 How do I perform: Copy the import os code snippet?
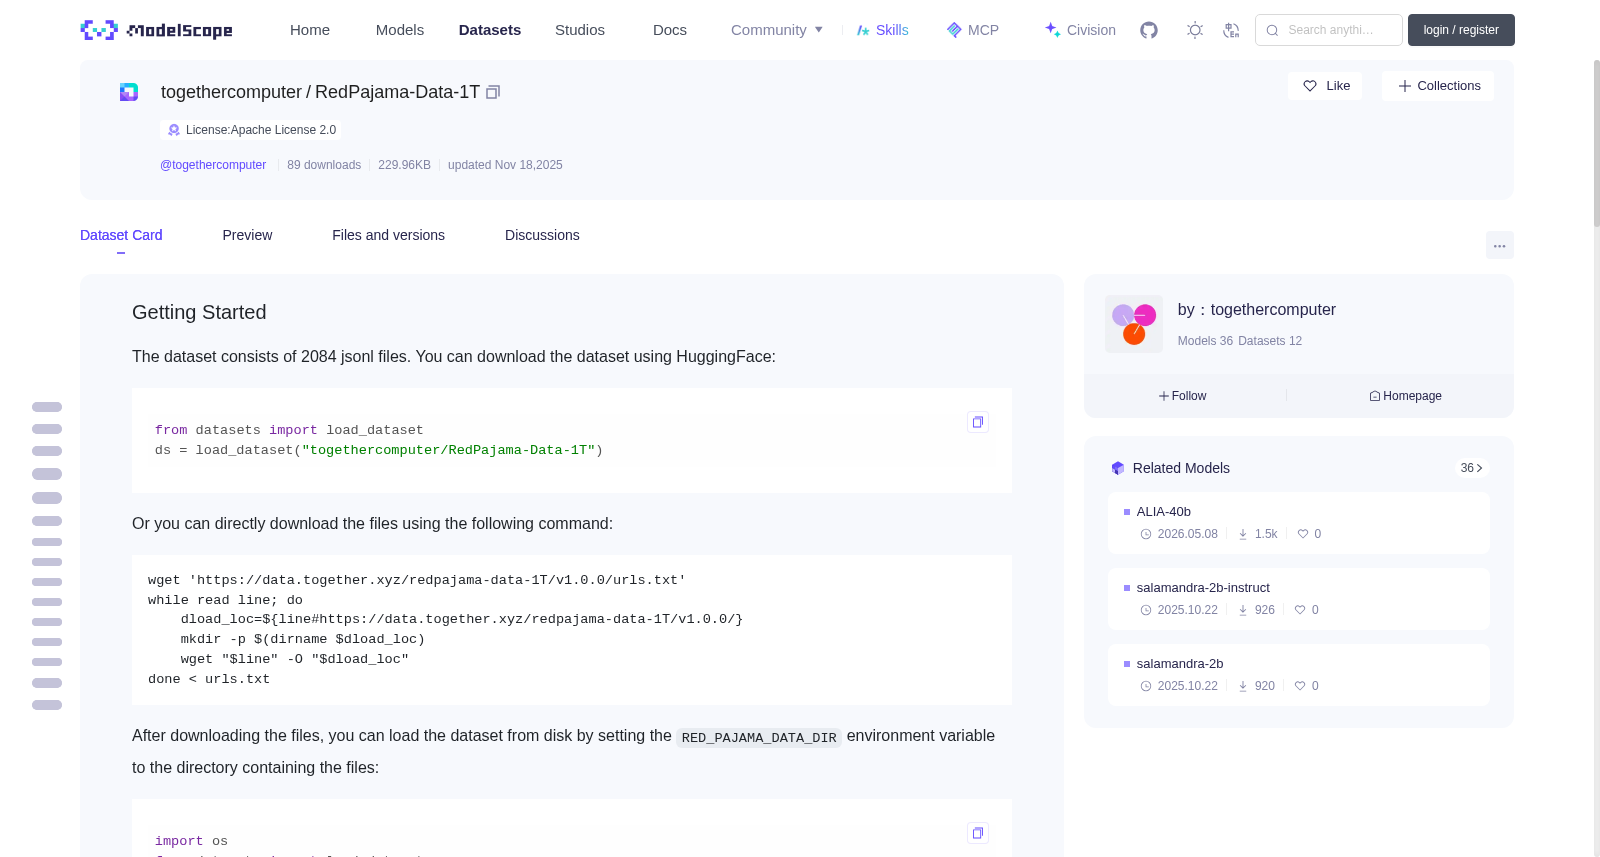978,833
